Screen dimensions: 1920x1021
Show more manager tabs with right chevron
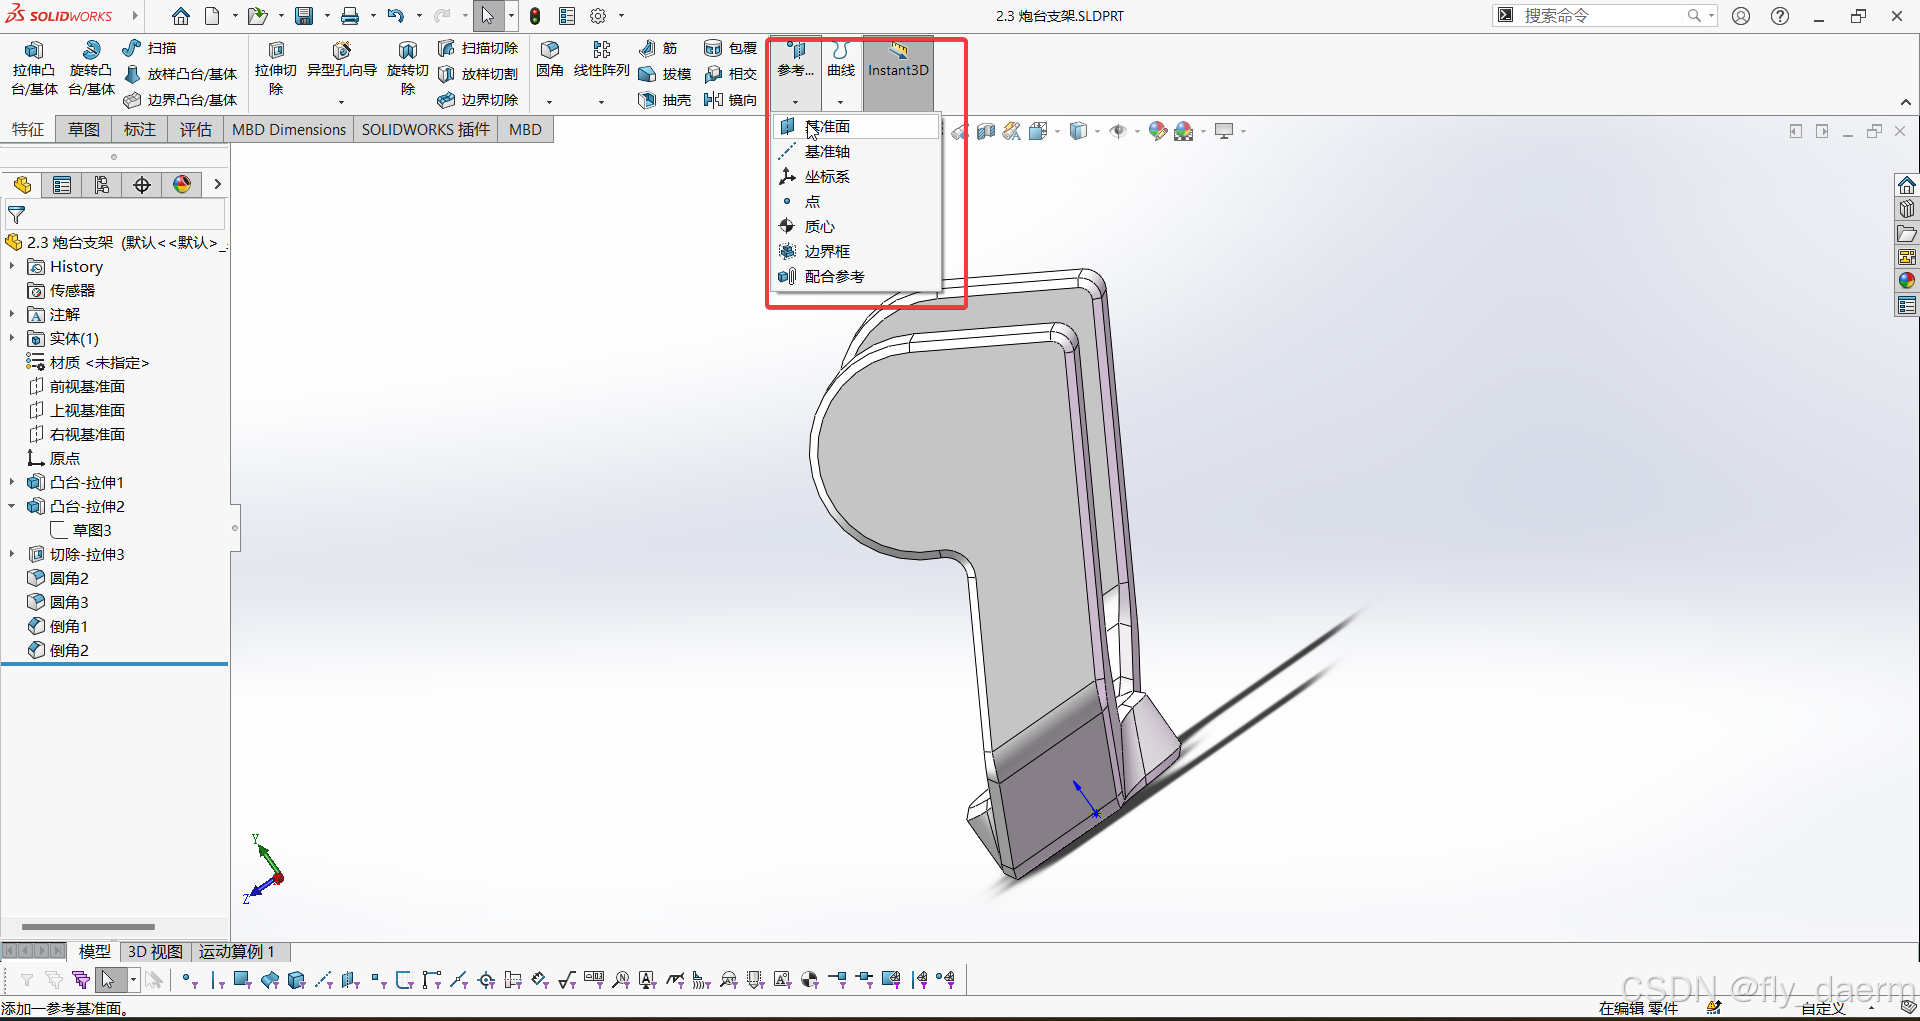(x=217, y=185)
